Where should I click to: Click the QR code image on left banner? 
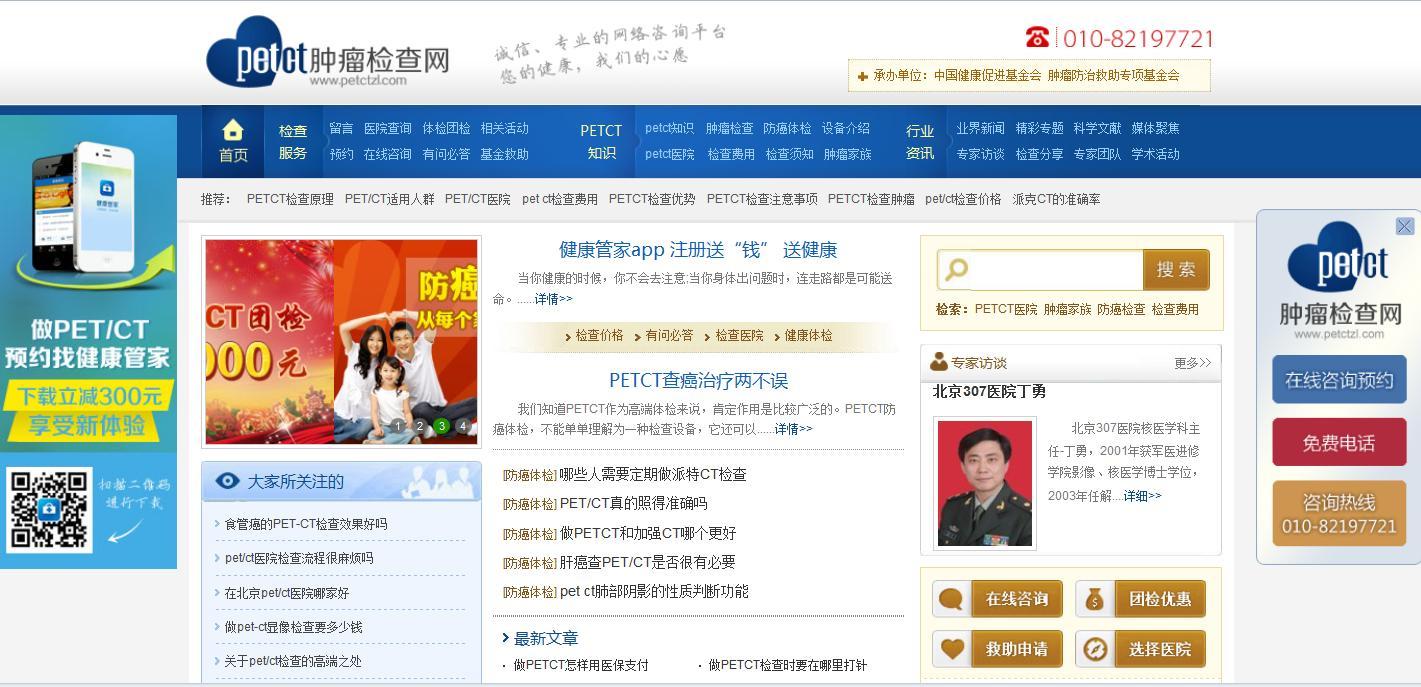[49, 510]
